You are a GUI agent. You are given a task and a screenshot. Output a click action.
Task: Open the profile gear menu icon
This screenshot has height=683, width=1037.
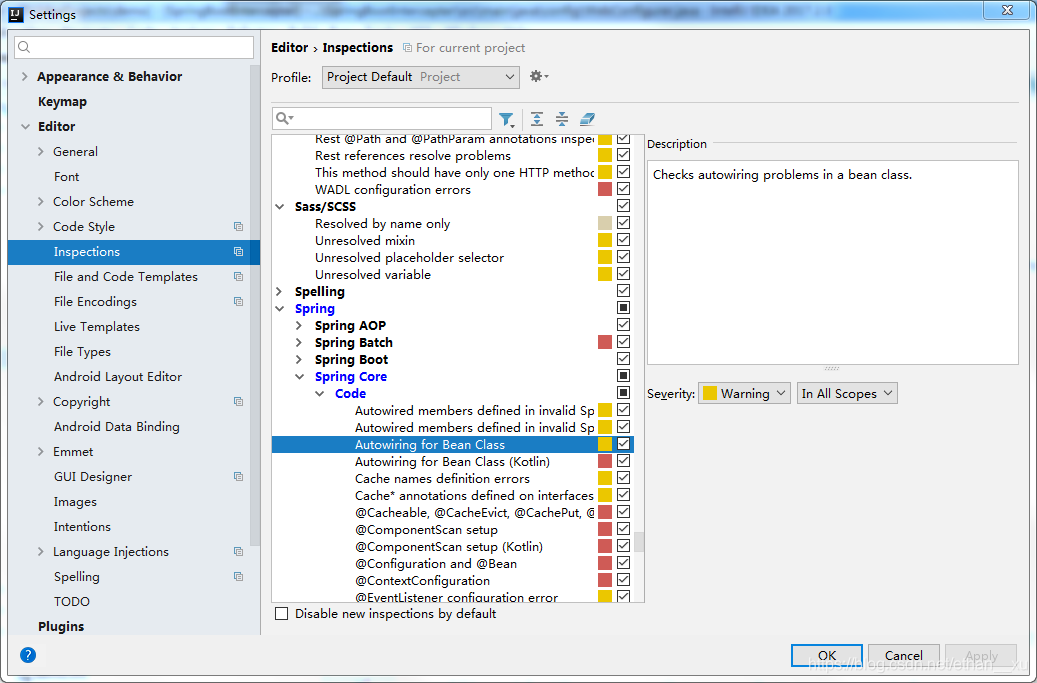pyautogui.click(x=538, y=77)
